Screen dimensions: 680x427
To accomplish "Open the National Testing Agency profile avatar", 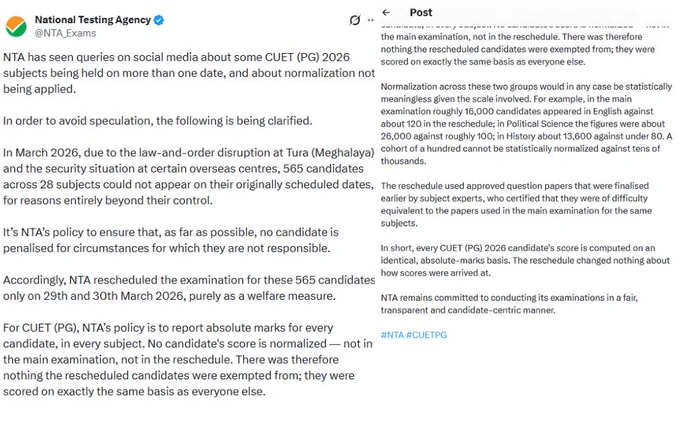I will (16, 26).
